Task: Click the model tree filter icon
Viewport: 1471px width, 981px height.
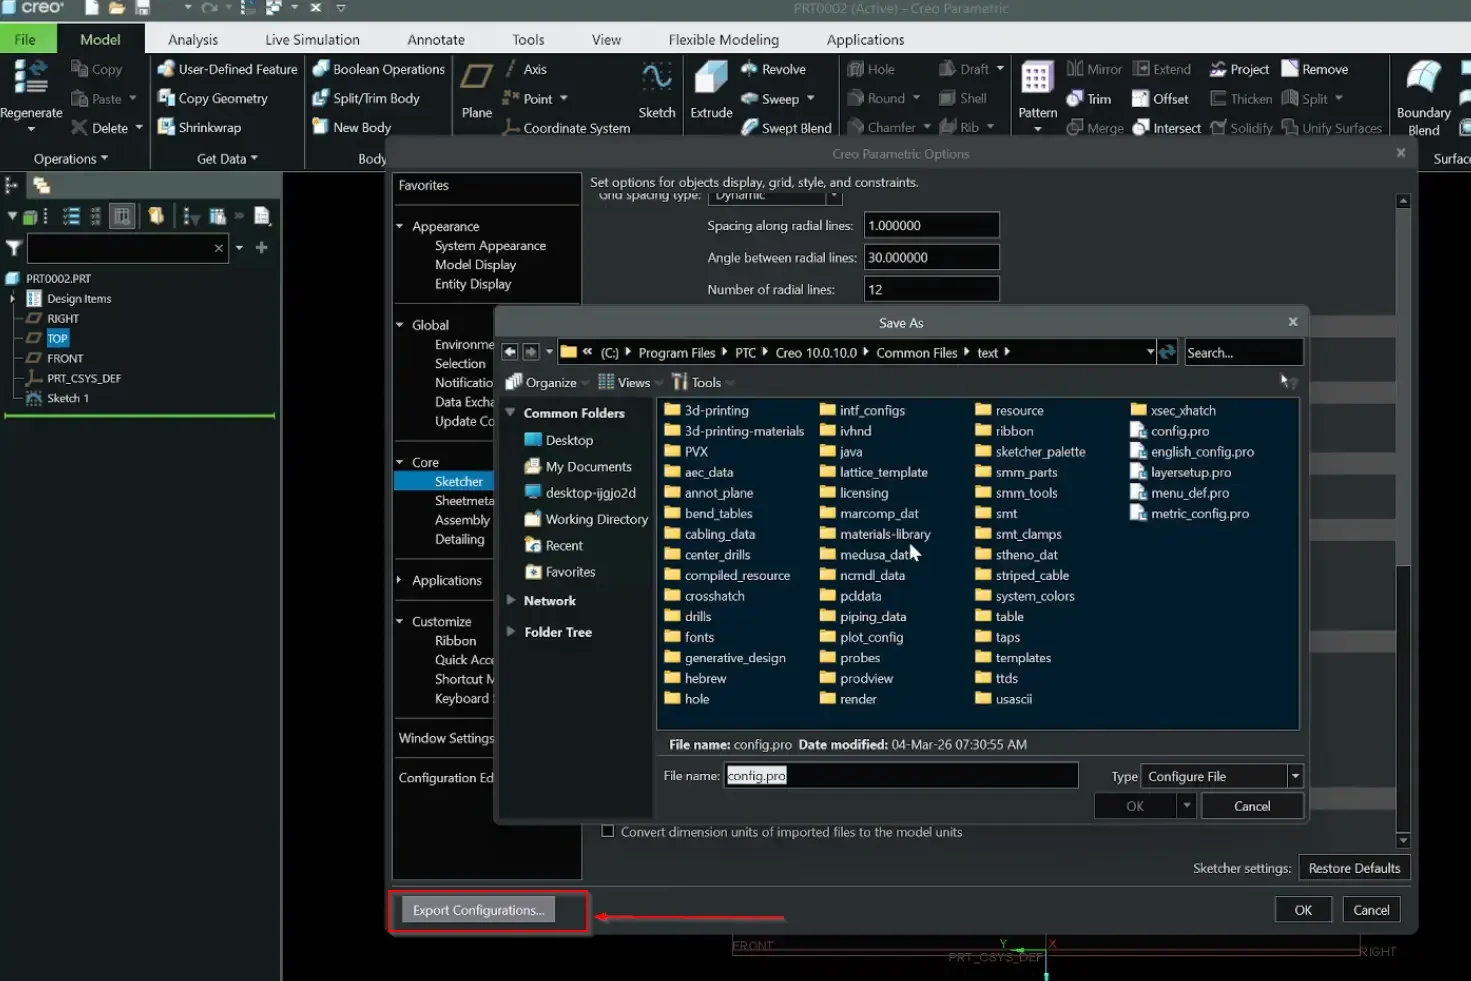Action: pos(14,247)
